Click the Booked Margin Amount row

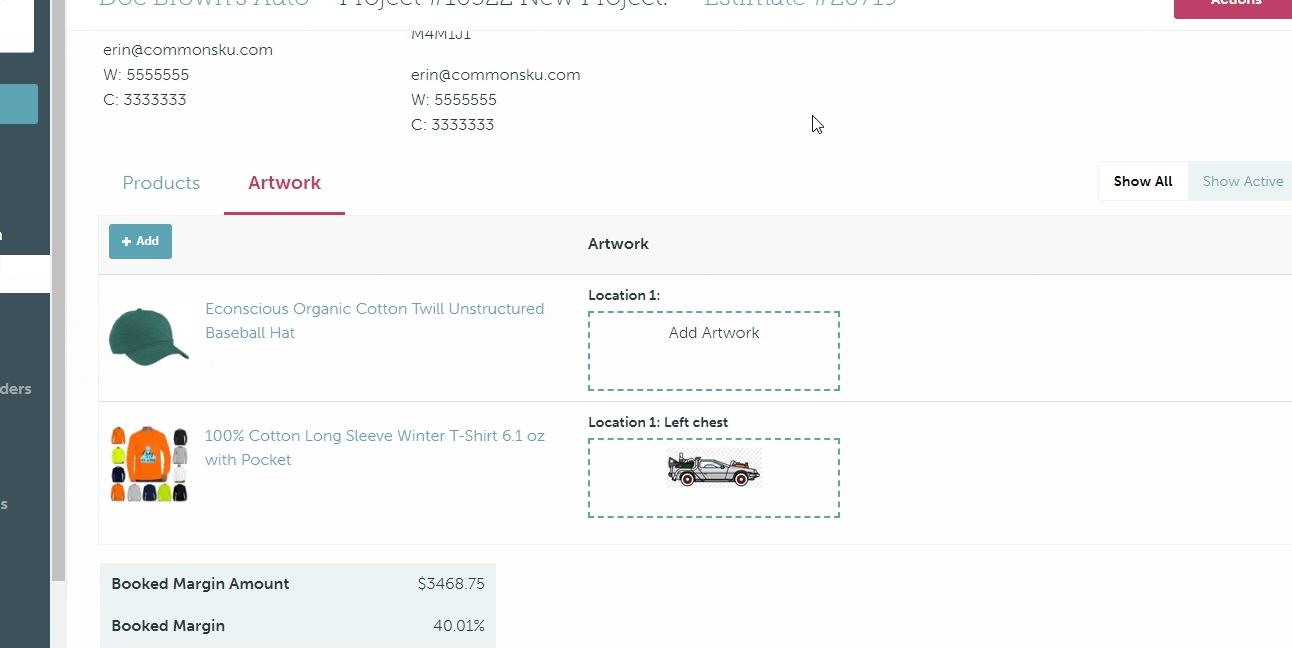click(x=297, y=584)
